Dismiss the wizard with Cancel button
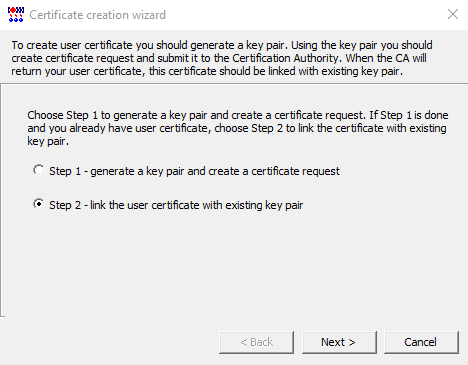The image size is (468, 365). 421,342
